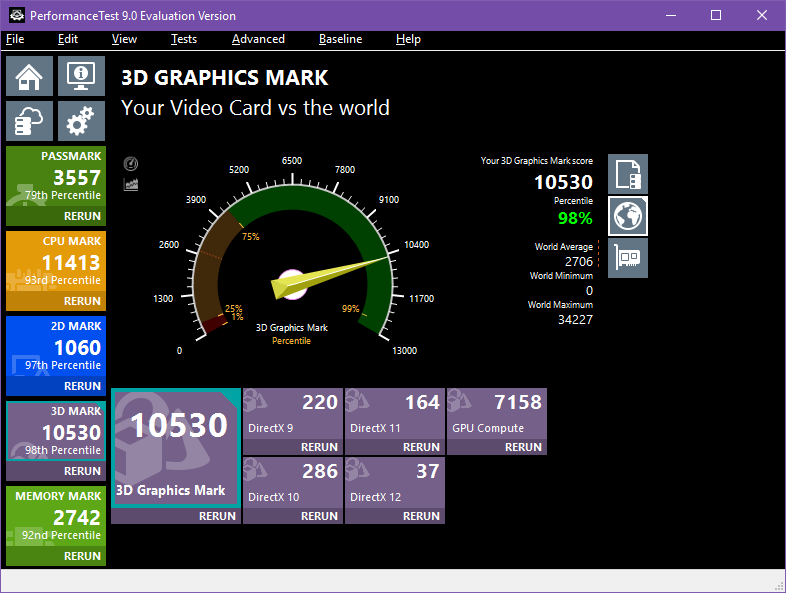Select the world globe comparison icon
Screen dimensions: 786x593
(x=628, y=216)
